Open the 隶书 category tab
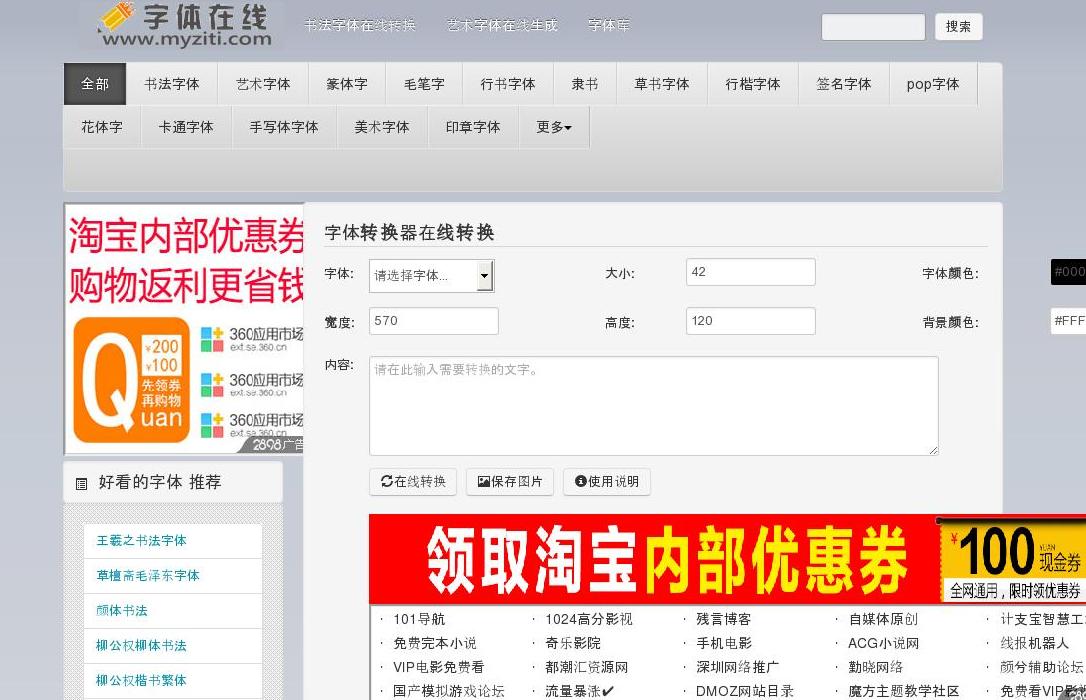1086x700 pixels. [x=585, y=84]
